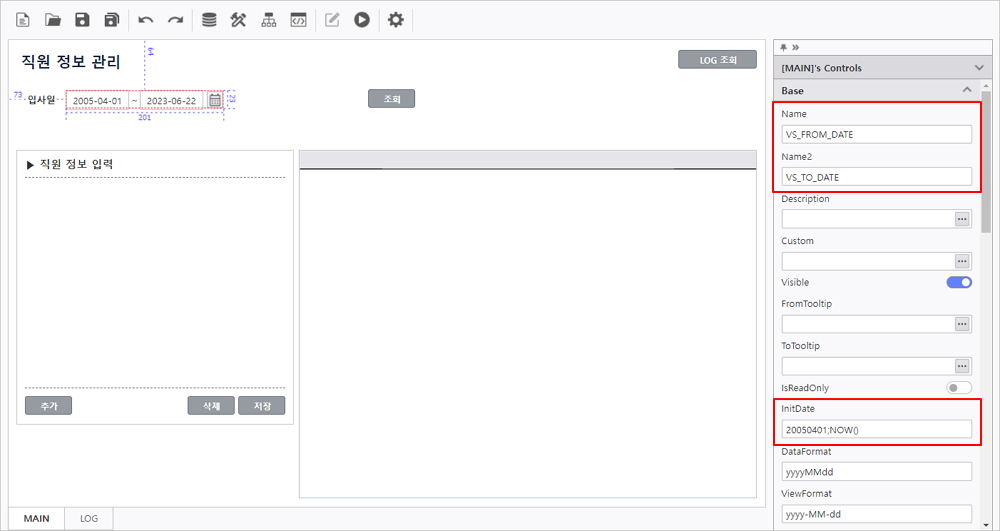1000x531 pixels.
Task: Click the Description input field
Action: coord(868,219)
